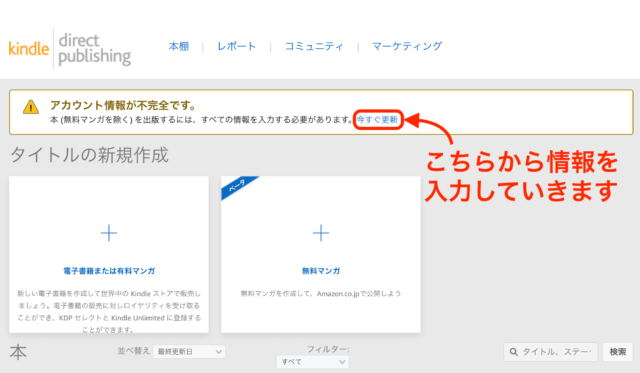Open the 本棚 (Bookshelf) tab
Screen dimensions: 640x373
[x=179, y=47]
